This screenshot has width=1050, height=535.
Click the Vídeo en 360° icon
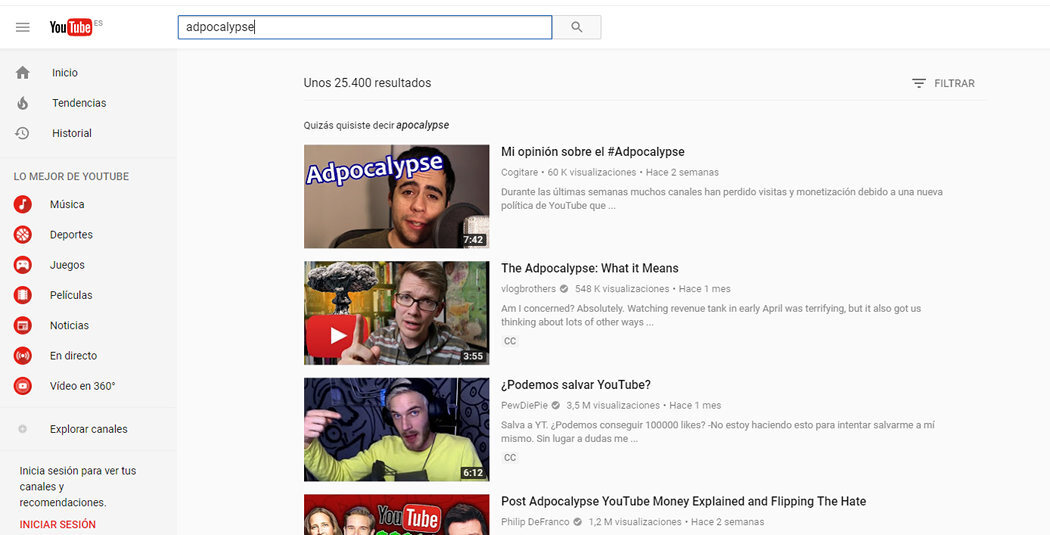tap(23, 386)
